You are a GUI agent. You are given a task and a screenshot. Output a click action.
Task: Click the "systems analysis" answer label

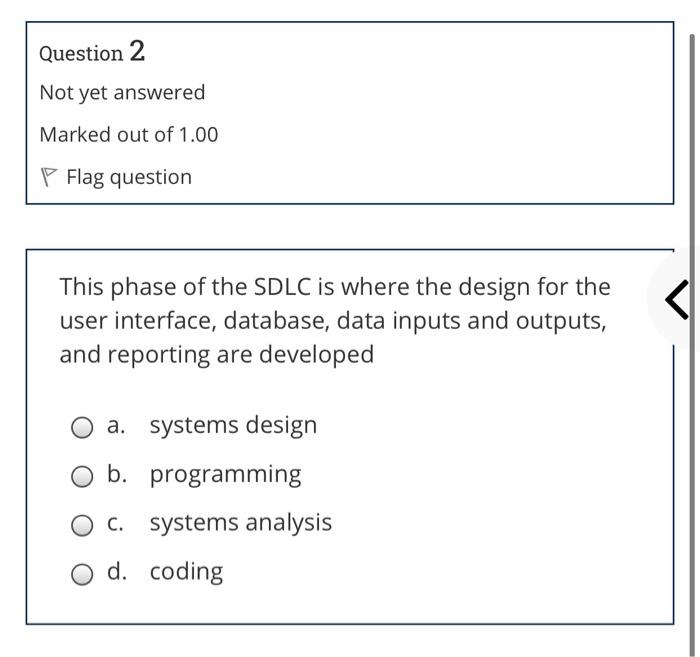pyautogui.click(x=240, y=522)
